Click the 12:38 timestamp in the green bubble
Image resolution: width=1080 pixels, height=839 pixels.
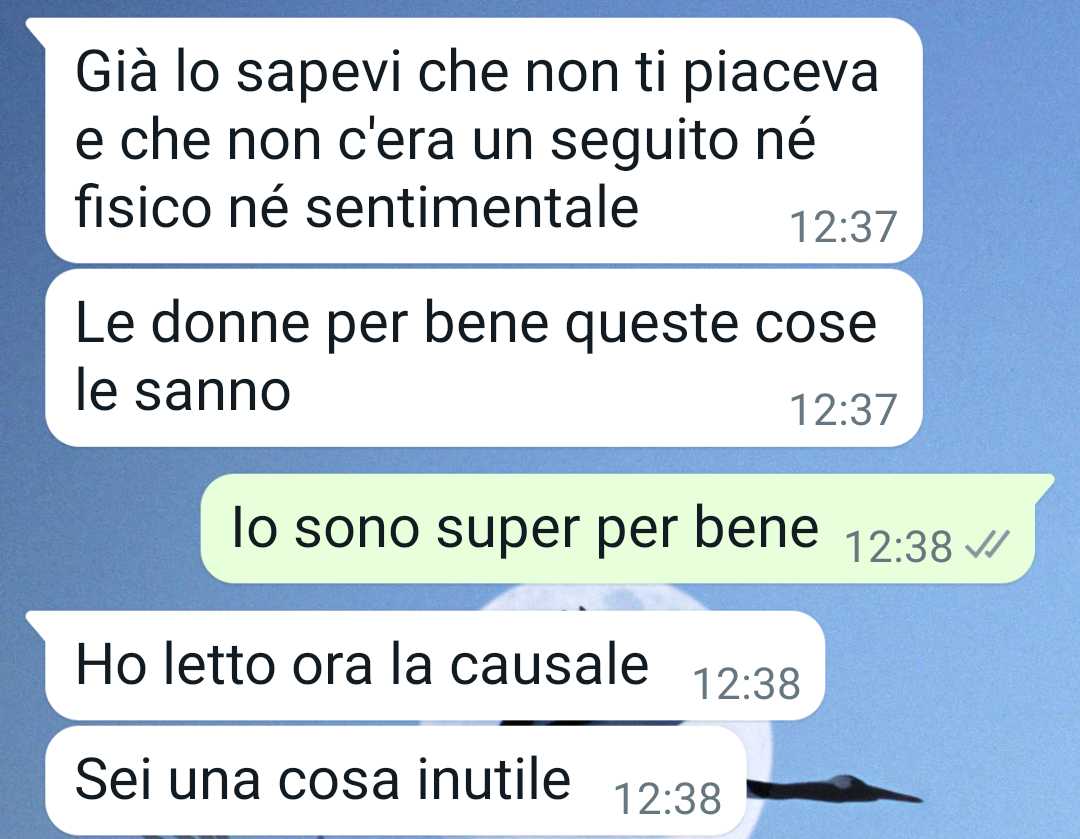click(x=898, y=546)
